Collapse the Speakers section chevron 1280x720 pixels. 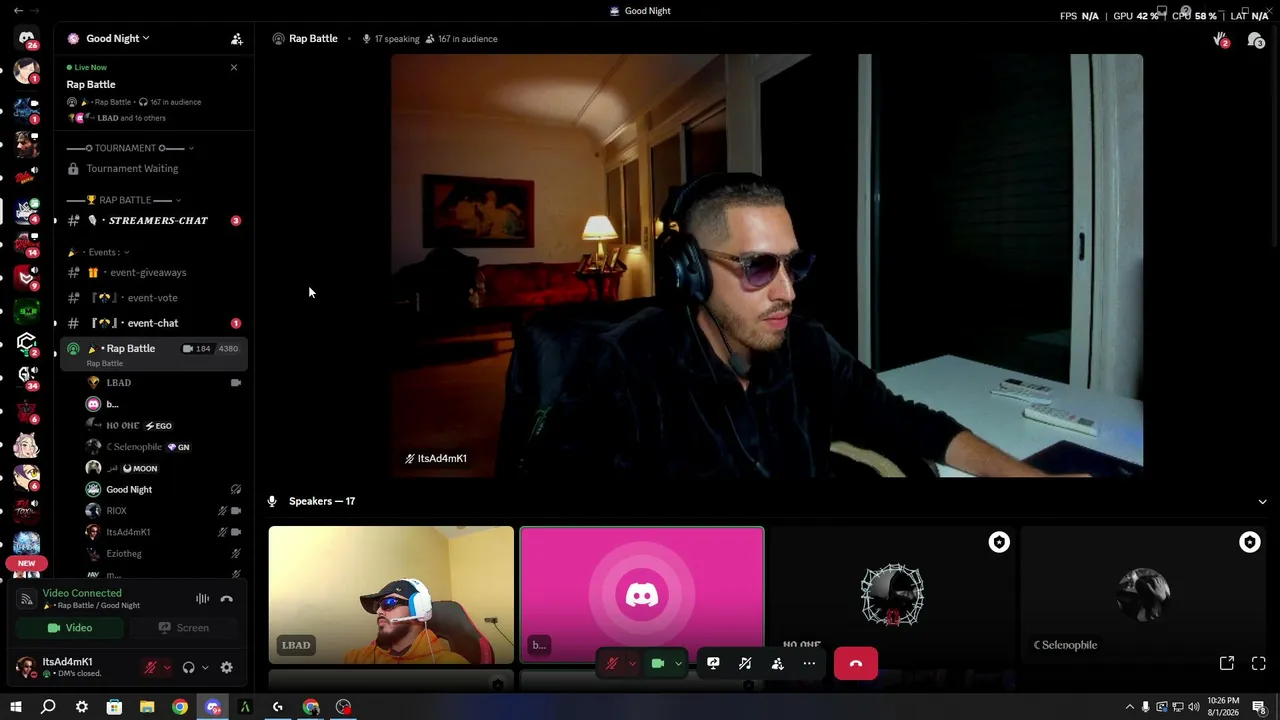(1262, 502)
